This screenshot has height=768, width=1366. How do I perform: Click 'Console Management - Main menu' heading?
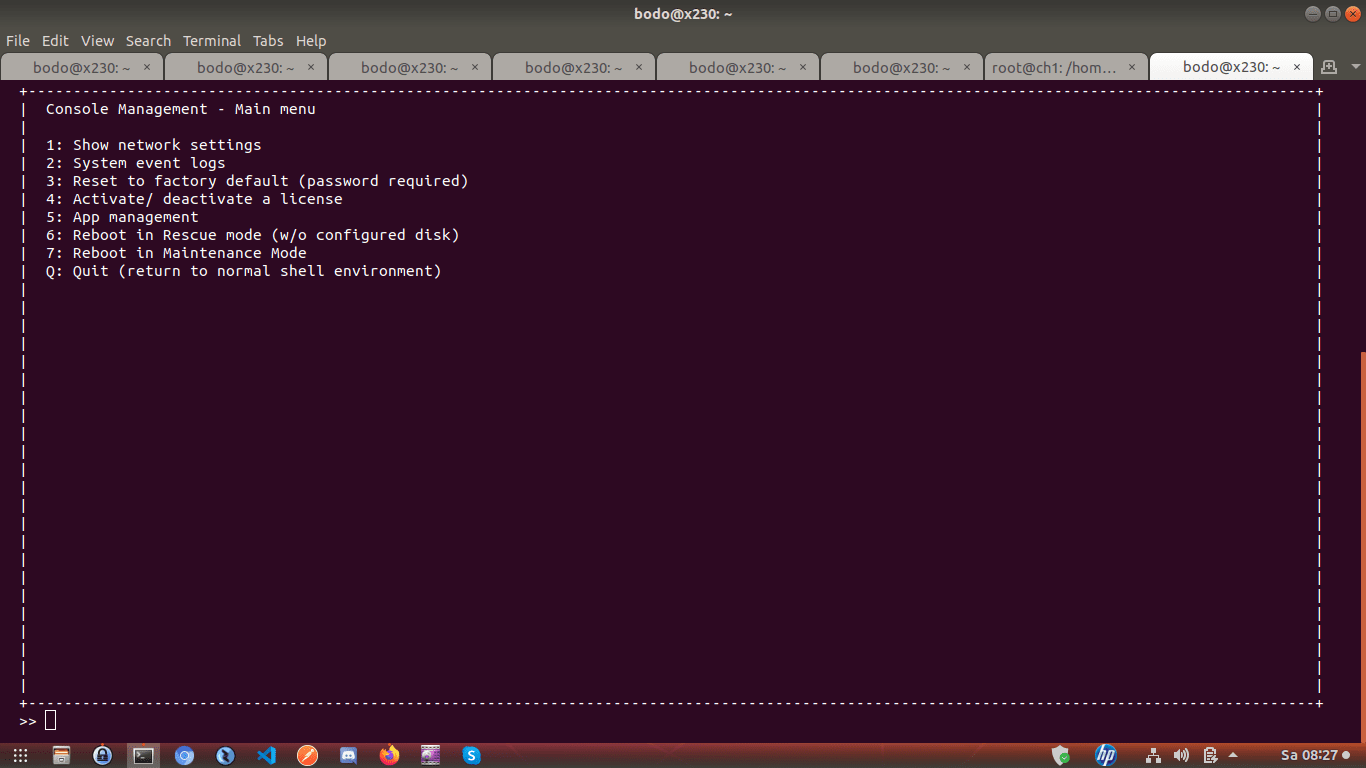click(180, 109)
